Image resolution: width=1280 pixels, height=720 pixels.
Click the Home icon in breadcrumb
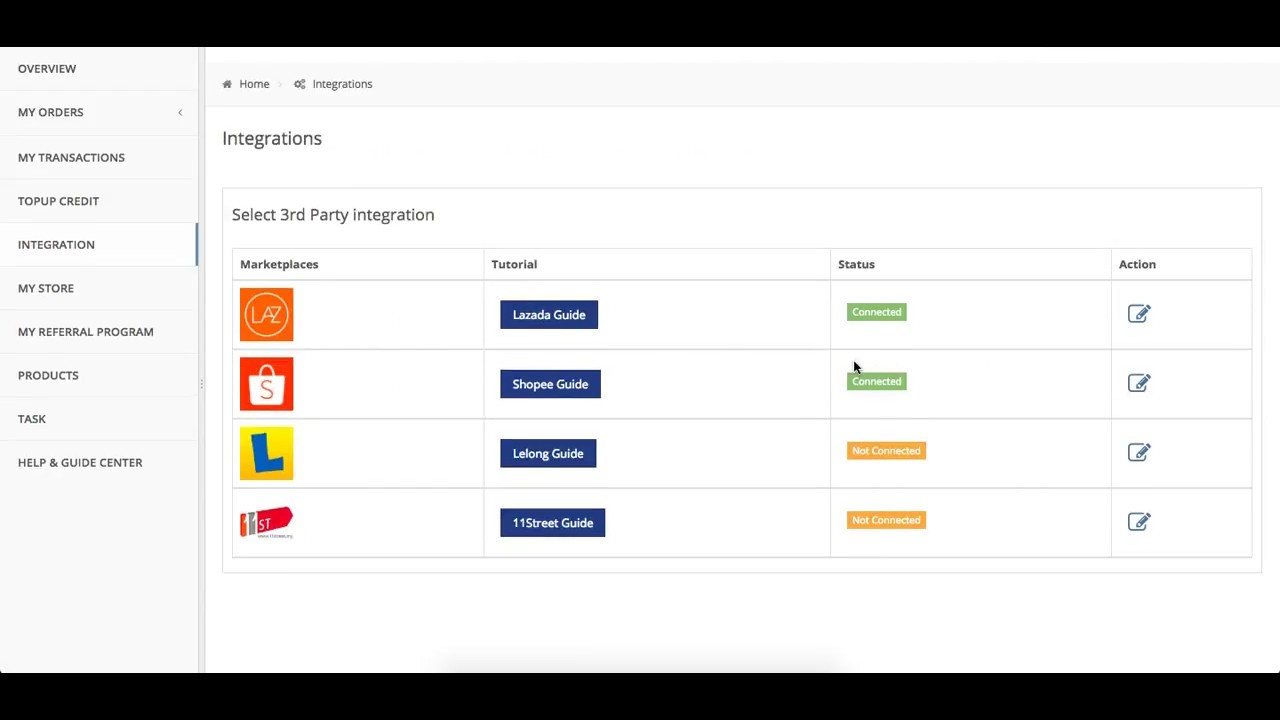coord(227,84)
